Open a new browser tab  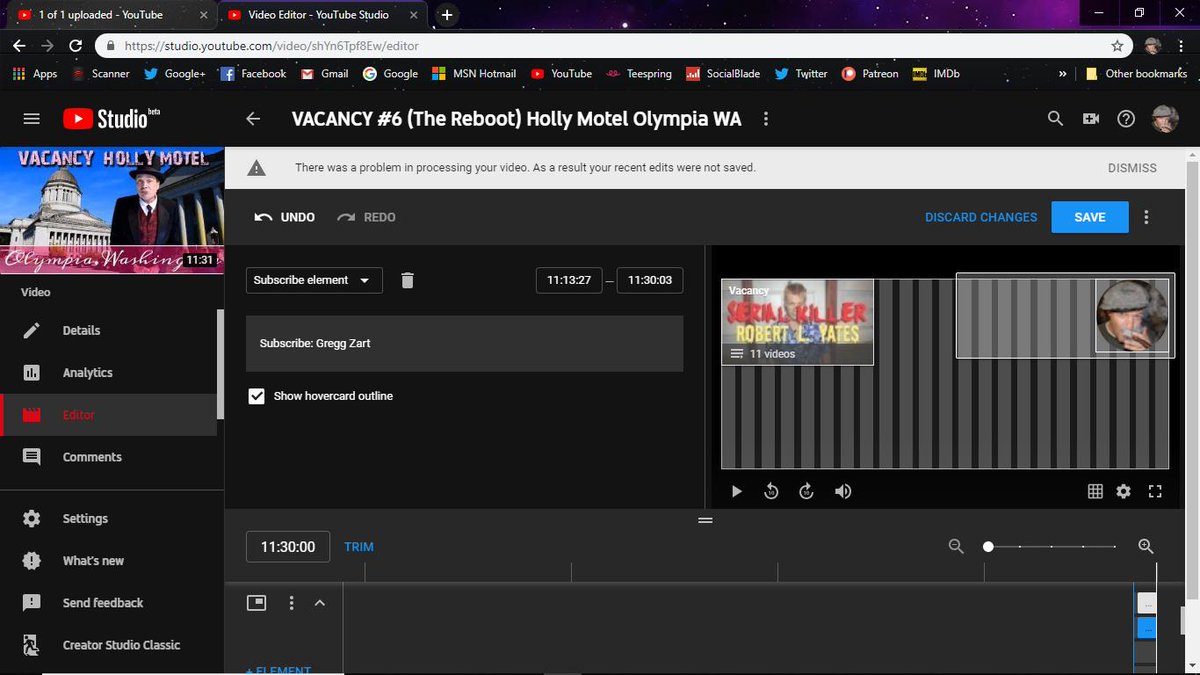tap(446, 14)
